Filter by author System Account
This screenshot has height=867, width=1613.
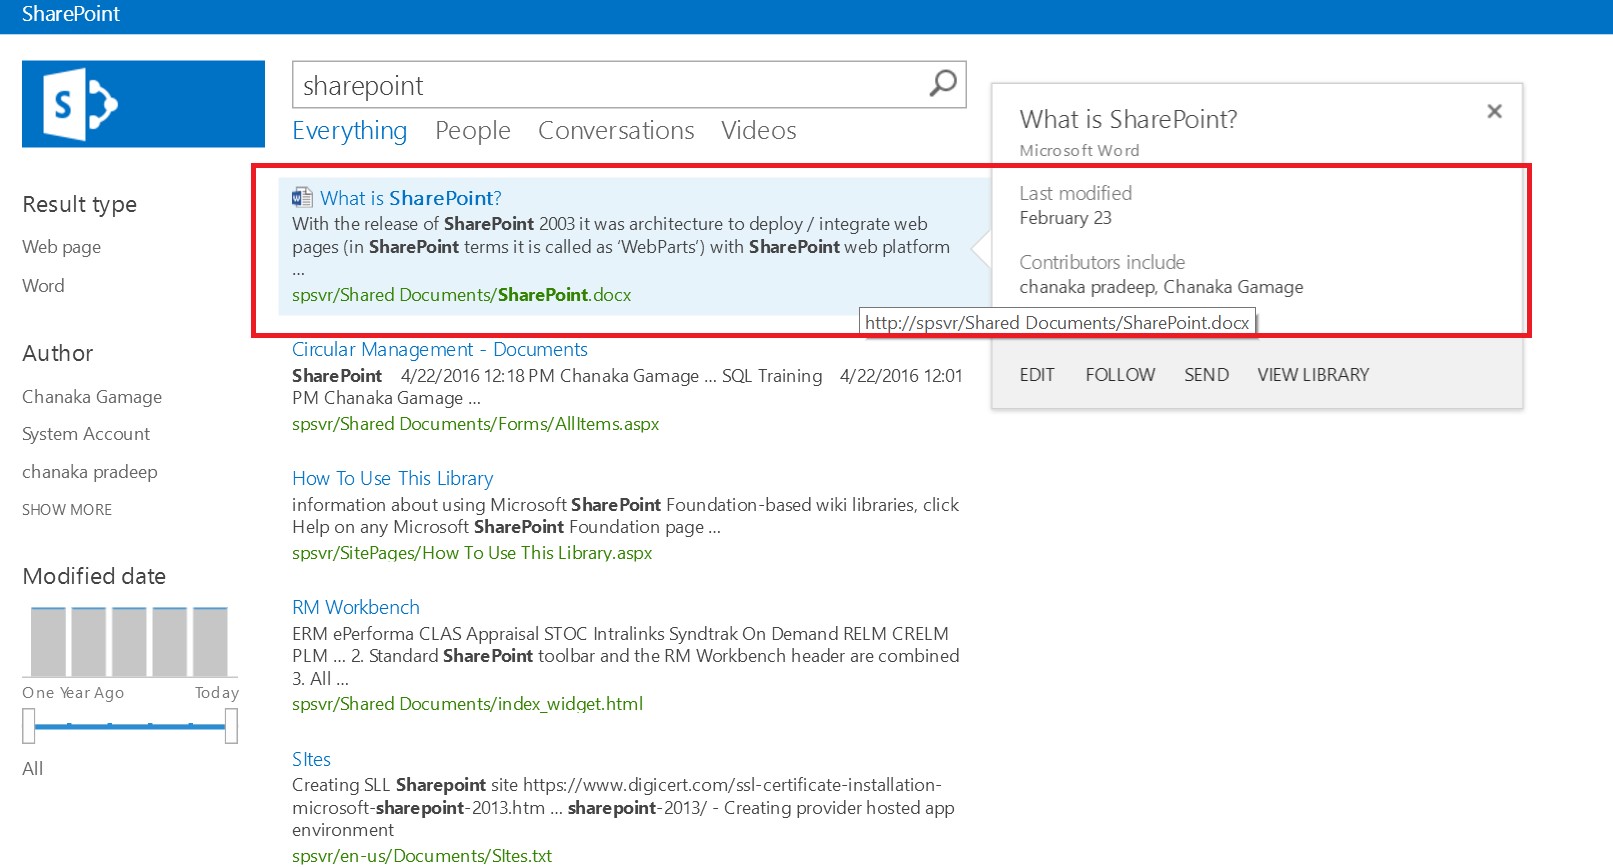[86, 434]
